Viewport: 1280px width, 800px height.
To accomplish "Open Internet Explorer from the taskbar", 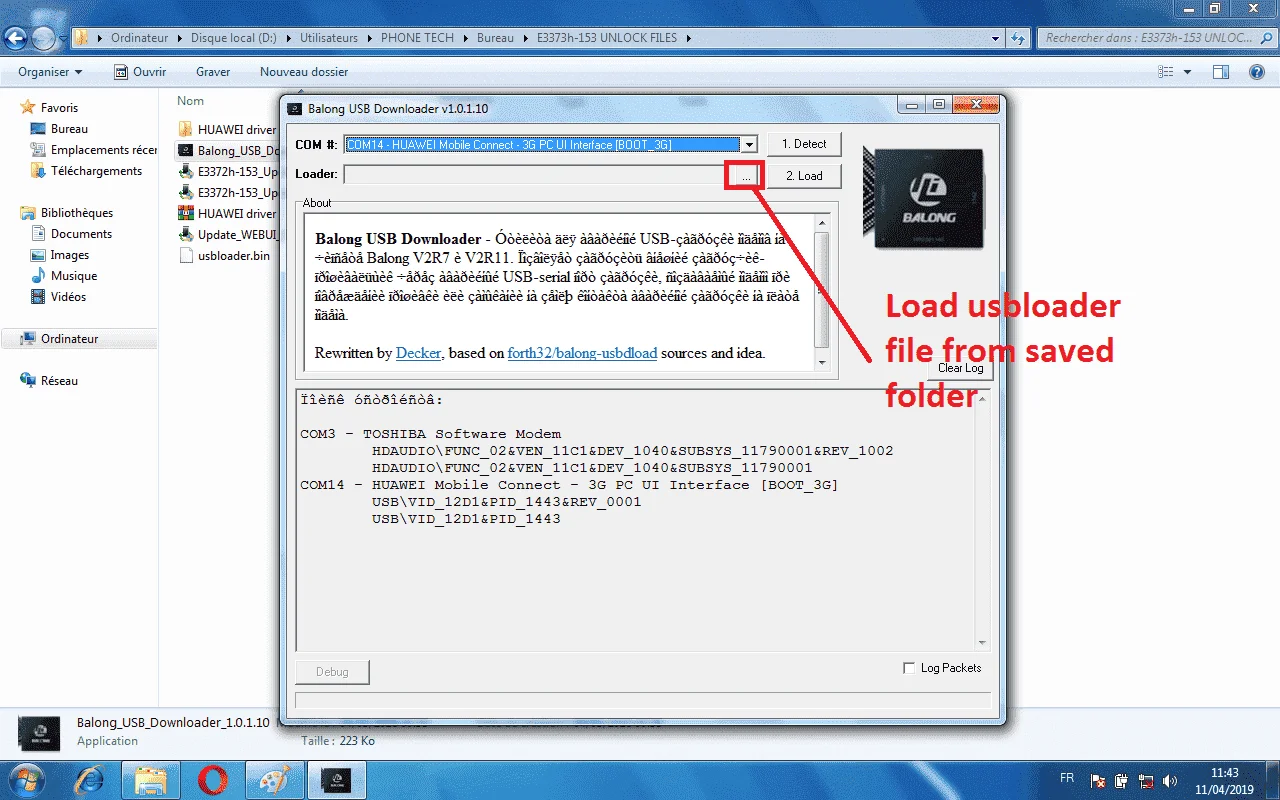I will [x=91, y=780].
